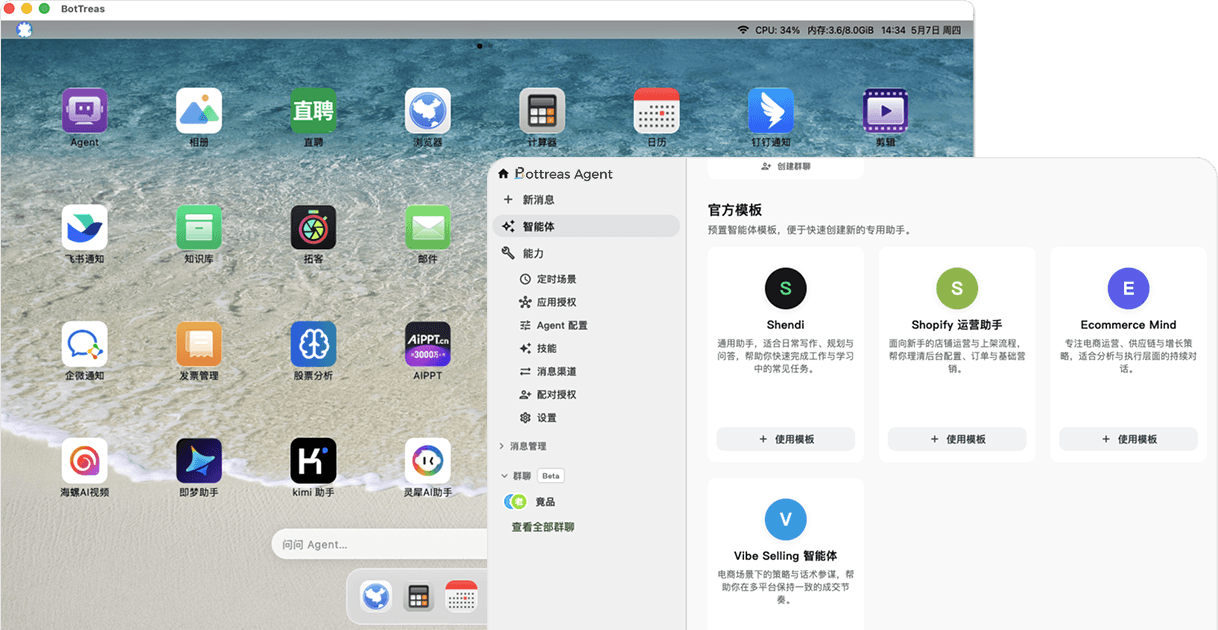The width and height of the screenshot is (1218, 630).
Task: Expand the 消息管理 section
Action: pyautogui.click(x=523, y=446)
